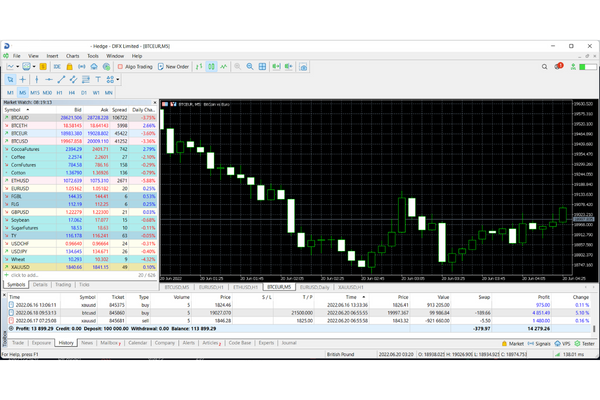The width and height of the screenshot is (600, 400).
Task: Open the IDE (MetaEditor) from the toolbar
Action: 57,67
